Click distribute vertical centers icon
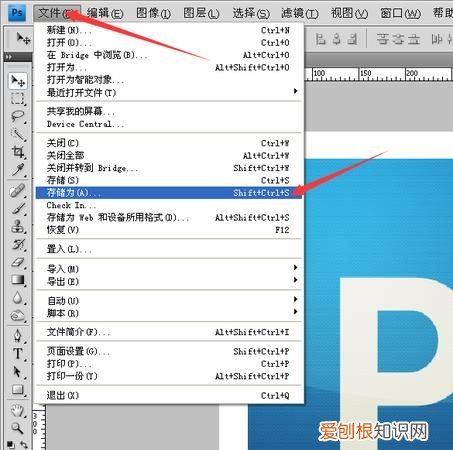 tap(398, 39)
